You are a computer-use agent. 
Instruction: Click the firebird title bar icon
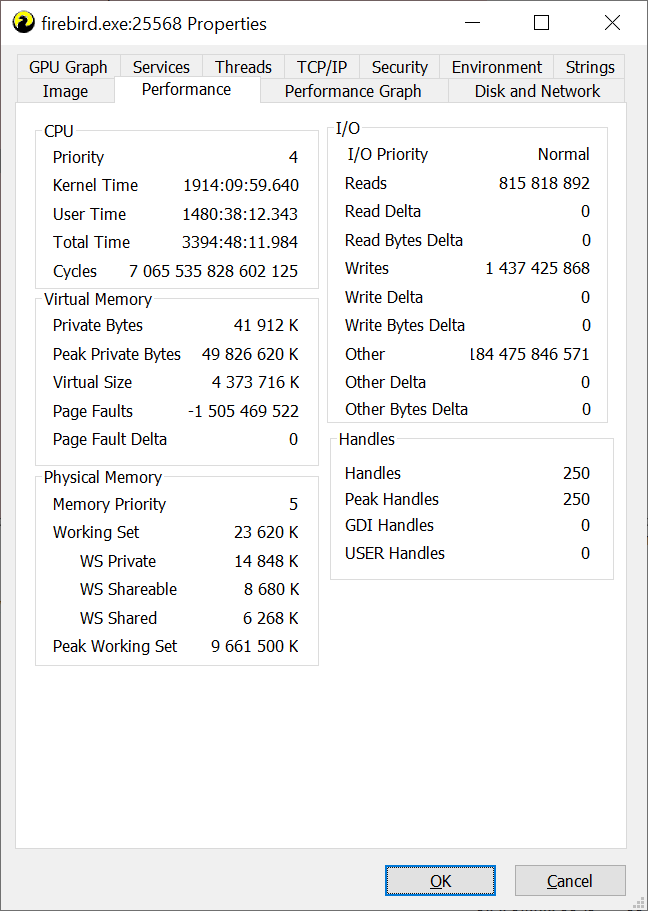click(x=23, y=23)
